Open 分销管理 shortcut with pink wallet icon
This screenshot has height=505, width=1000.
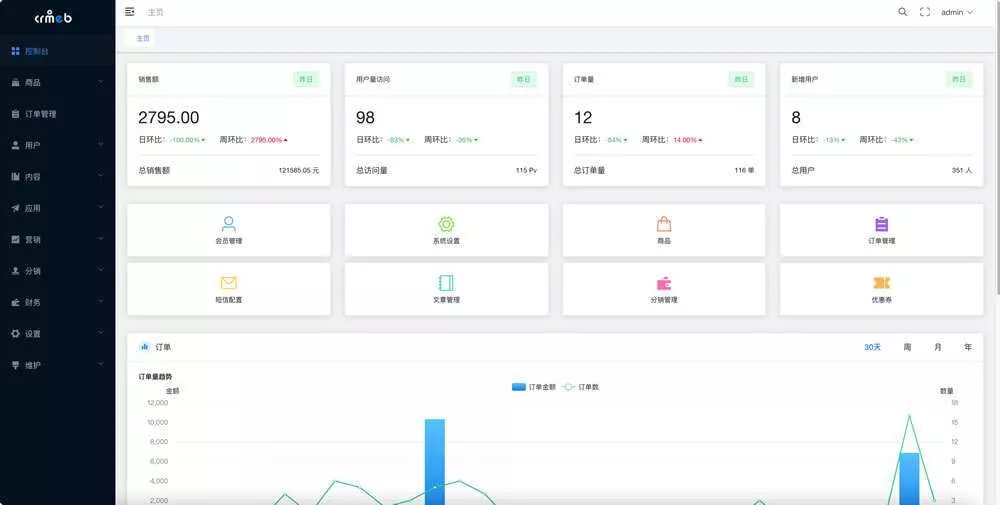click(x=664, y=289)
